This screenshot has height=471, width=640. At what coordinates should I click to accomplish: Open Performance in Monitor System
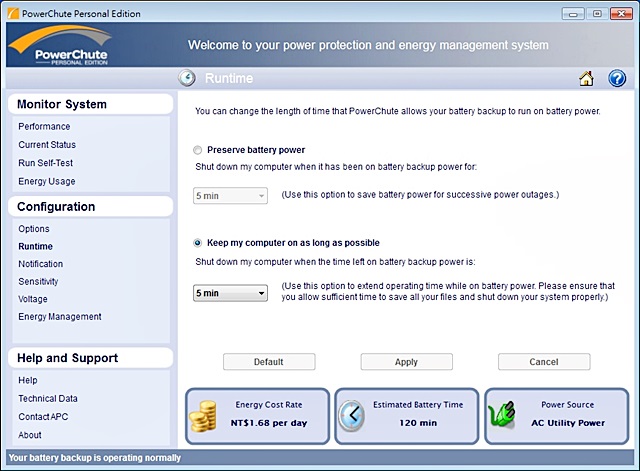click(44, 127)
